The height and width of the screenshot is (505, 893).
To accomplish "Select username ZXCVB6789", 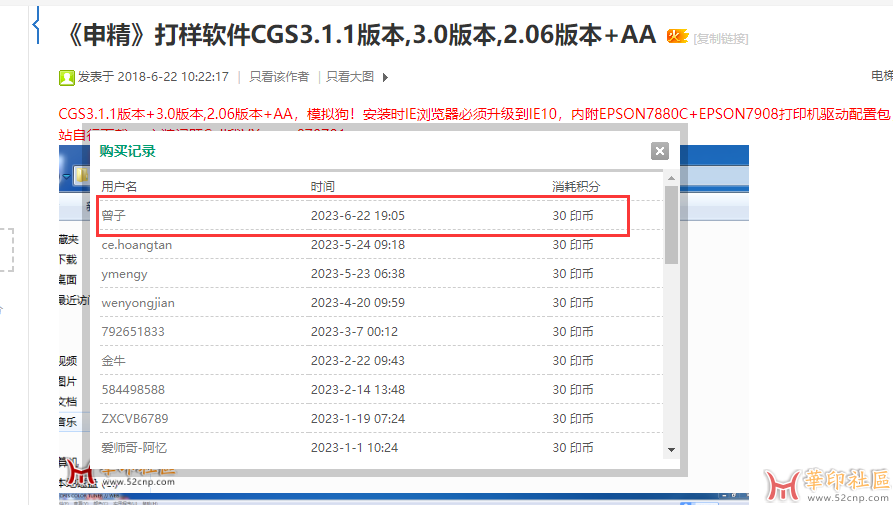I will point(135,419).
